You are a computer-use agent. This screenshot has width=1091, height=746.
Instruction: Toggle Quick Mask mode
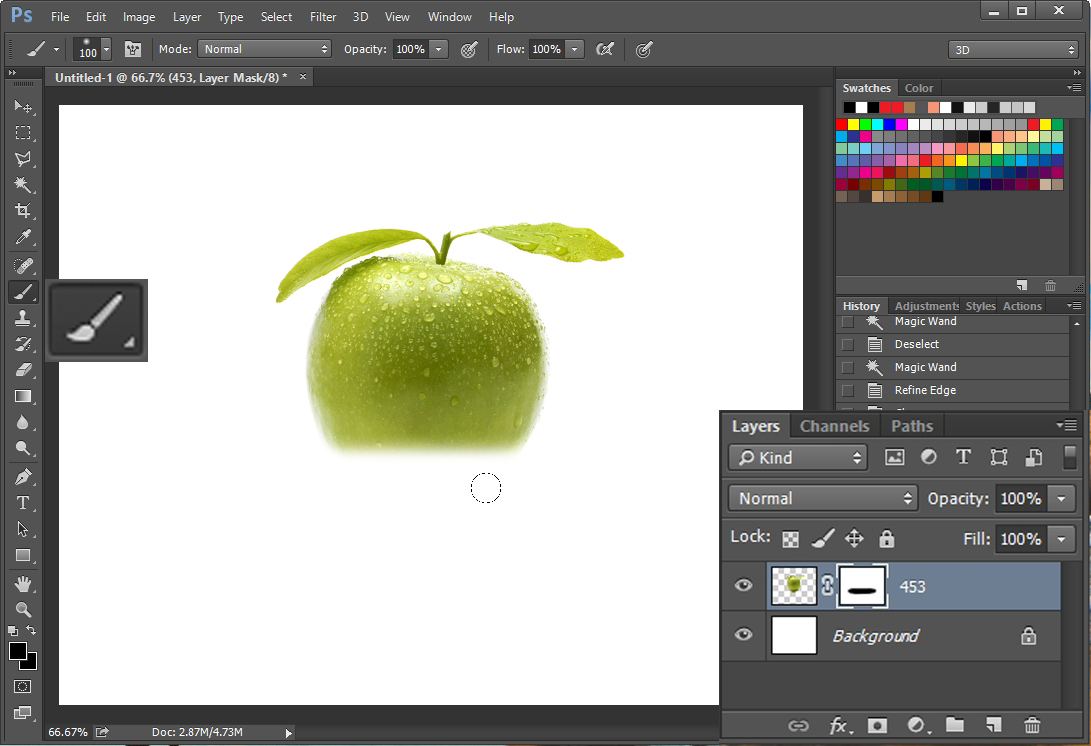point(22,687)
